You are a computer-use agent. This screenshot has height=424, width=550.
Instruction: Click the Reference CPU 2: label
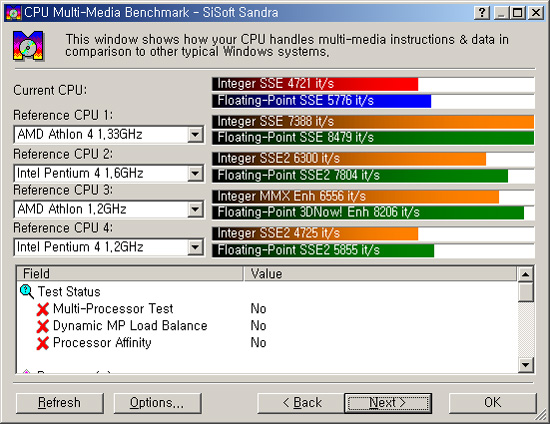pos(63,154)
